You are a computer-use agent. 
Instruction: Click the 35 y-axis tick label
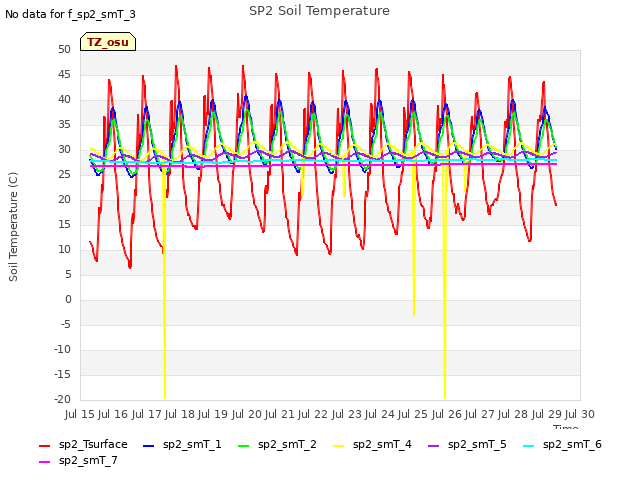(x=64, y=124)
